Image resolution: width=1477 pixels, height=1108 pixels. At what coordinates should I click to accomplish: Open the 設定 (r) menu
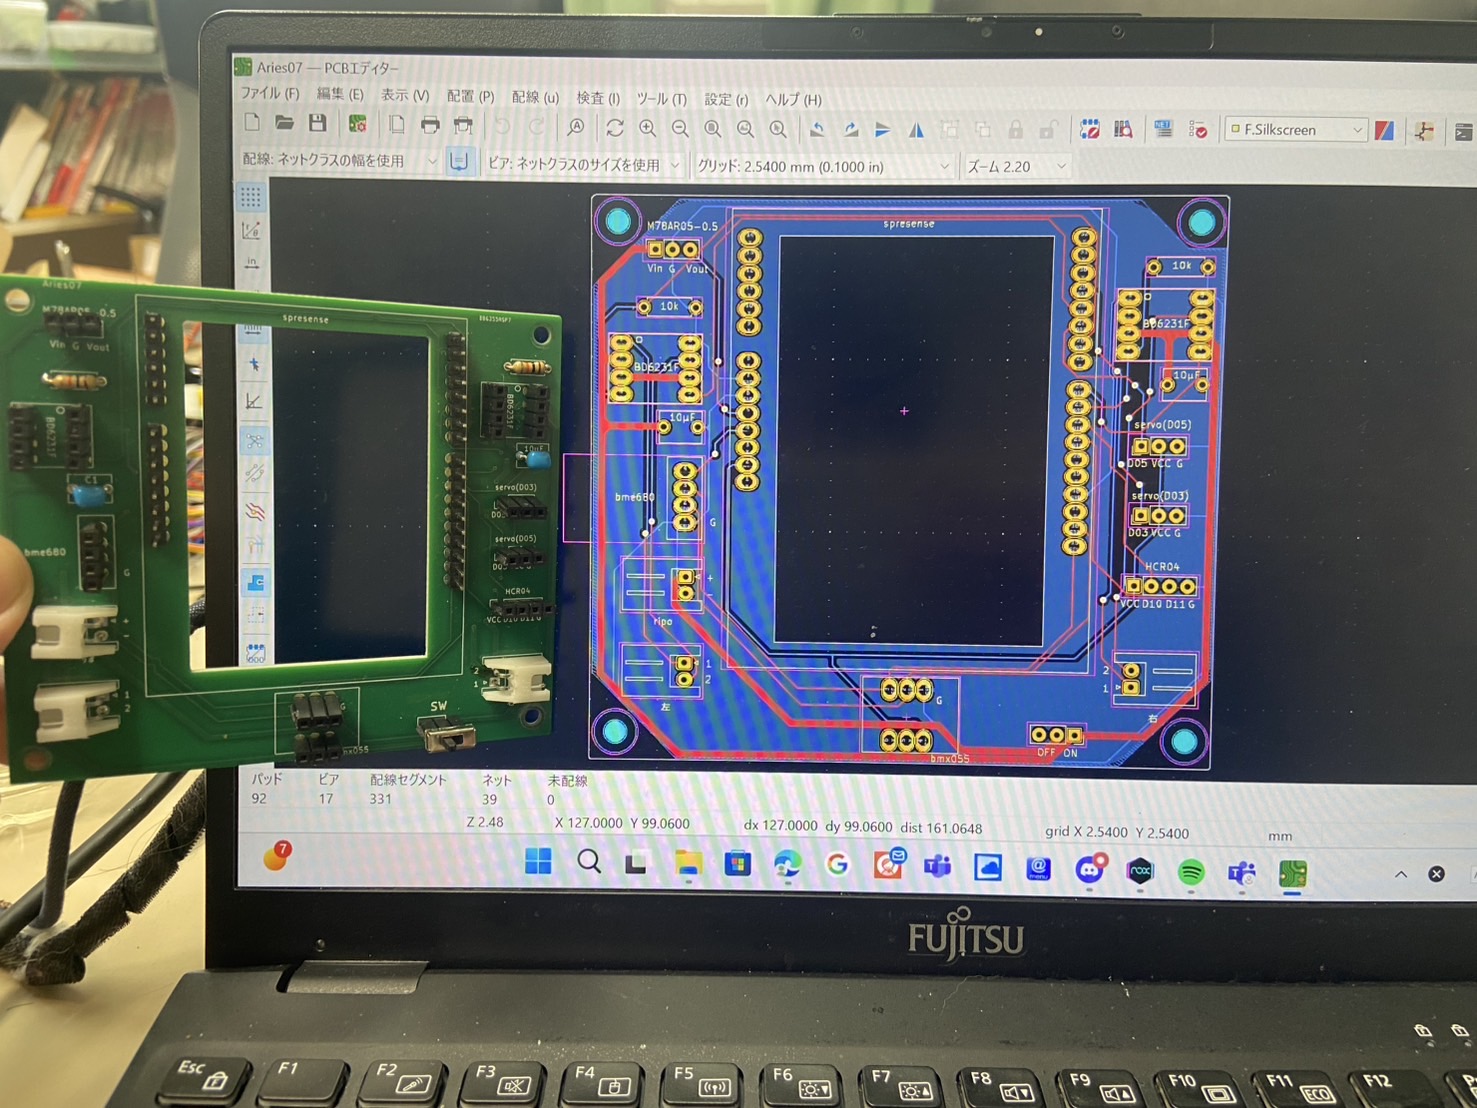click(726, 99)
